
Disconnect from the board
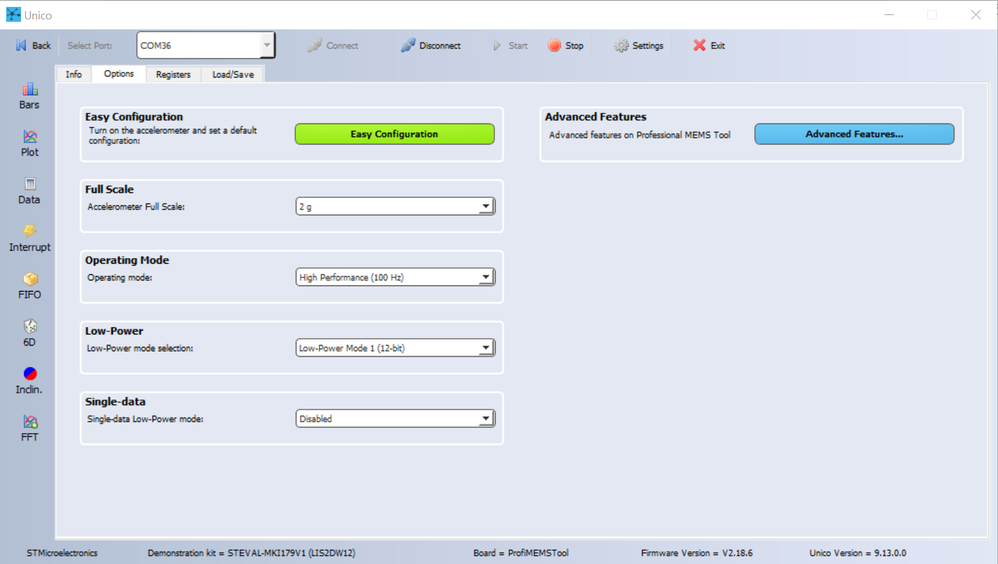coord(430,45)
